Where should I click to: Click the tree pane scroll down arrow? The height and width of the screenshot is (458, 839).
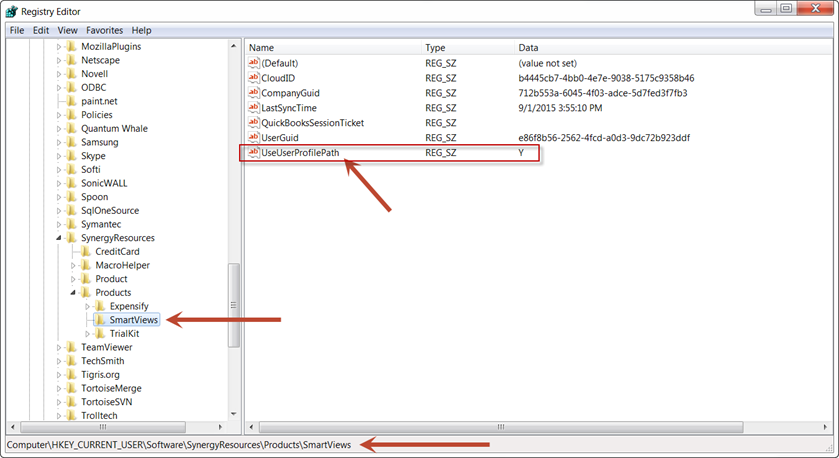point(233,414)
